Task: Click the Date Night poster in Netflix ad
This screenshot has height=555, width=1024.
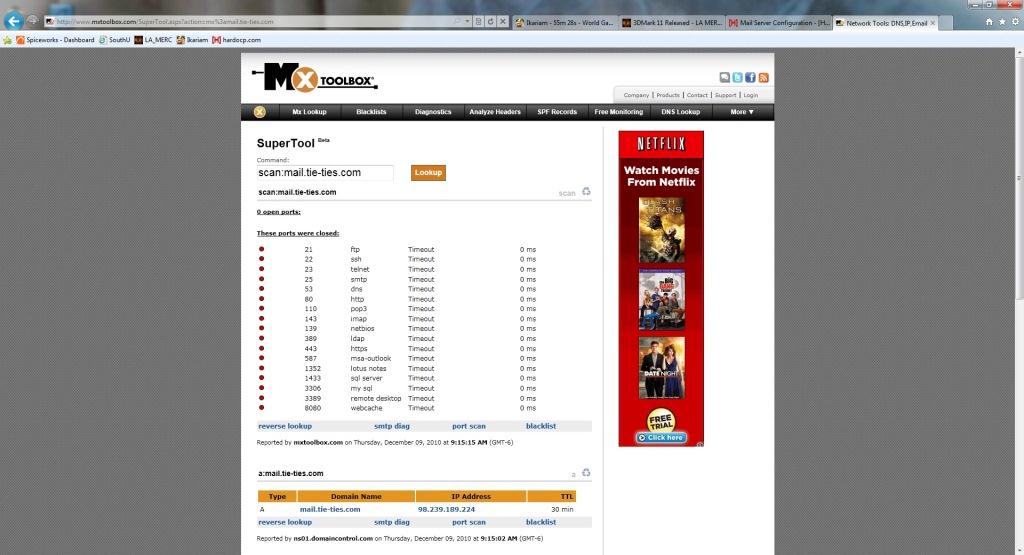Action: click(x=662, y=368)
